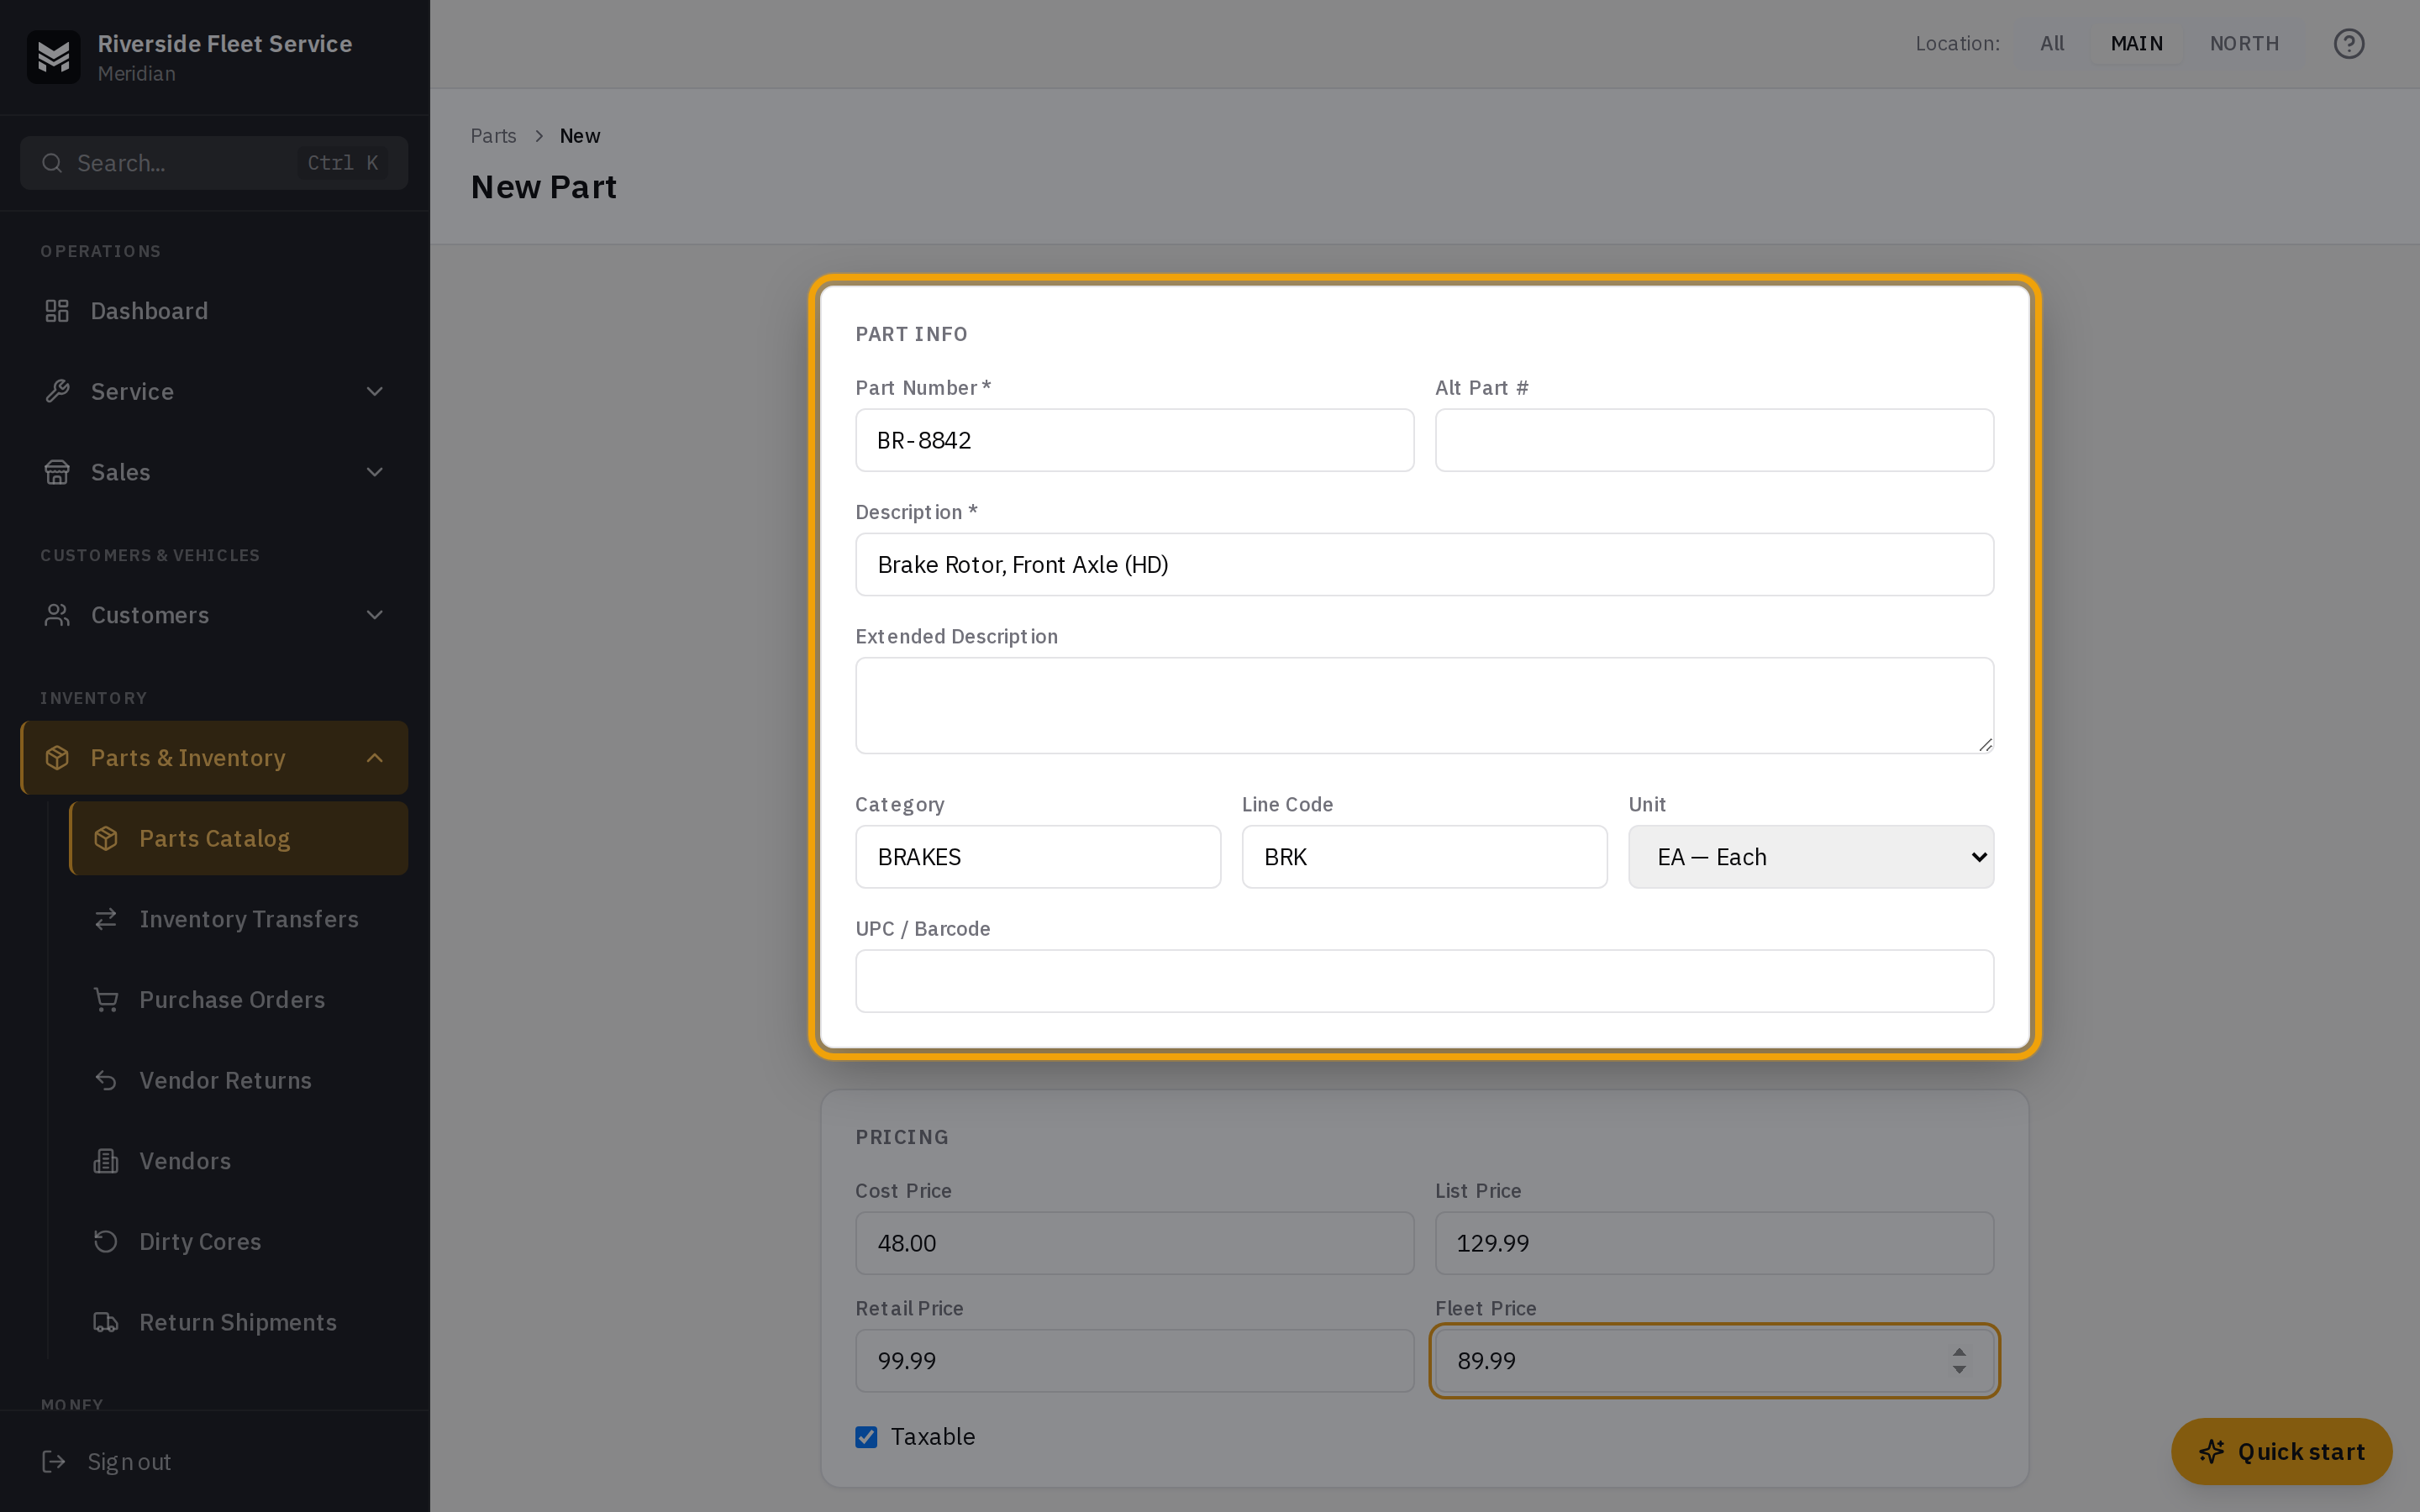
Task: Click the Purchase Orders cart icon
Action: [x=106, y=1000]
